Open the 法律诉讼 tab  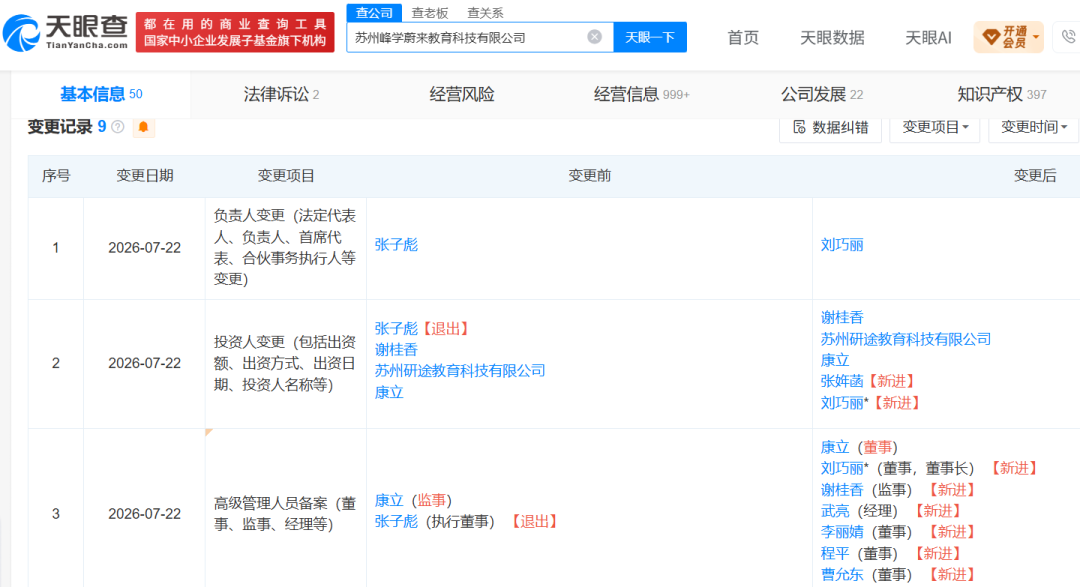pyautogui.click(x=281, y=94)
